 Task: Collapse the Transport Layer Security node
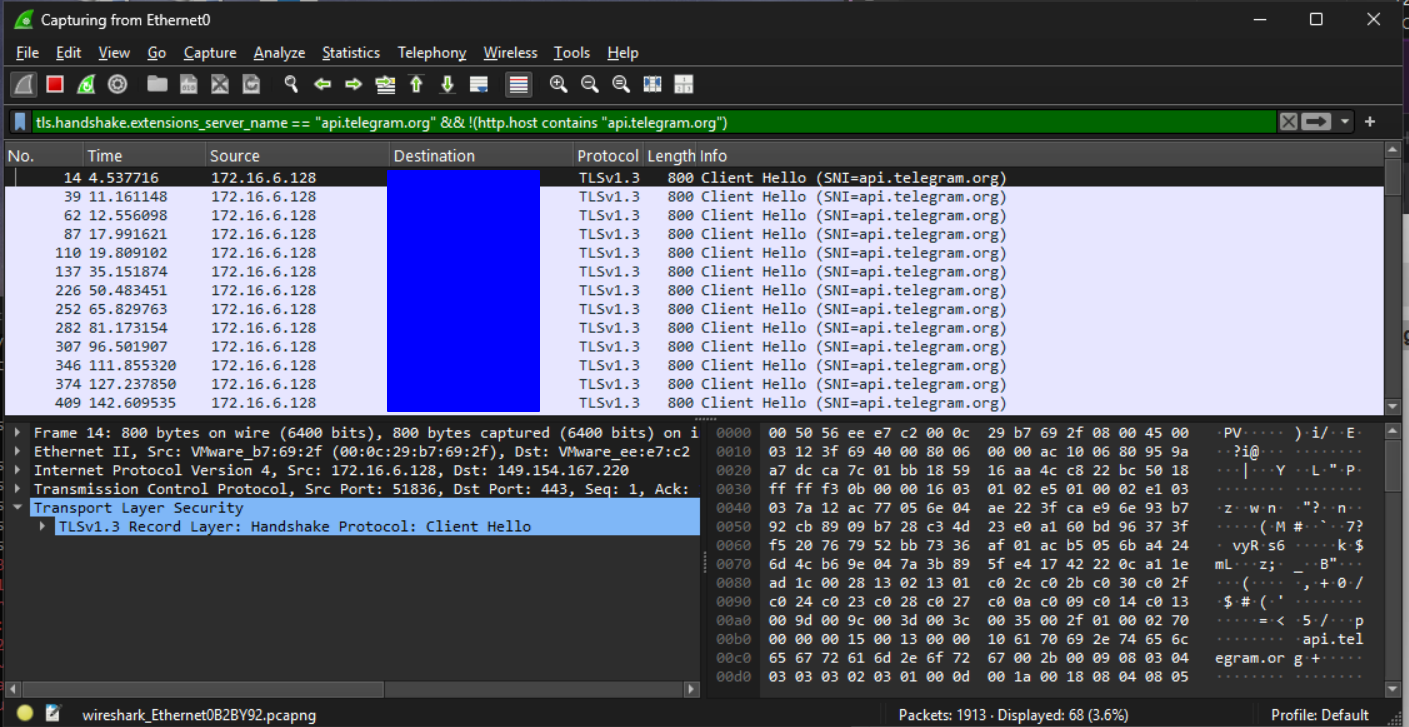point(18,508)
